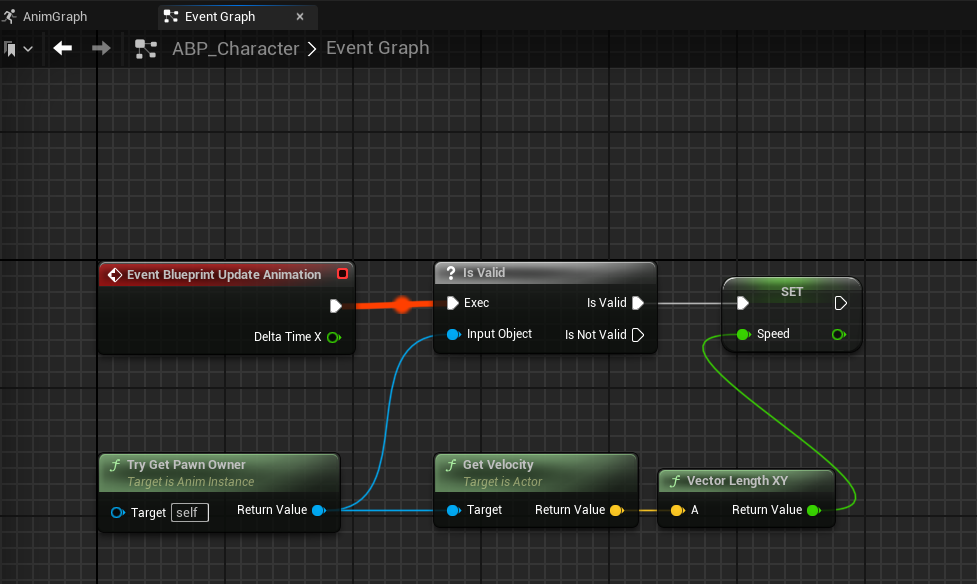Click the Event Graph tab graph icon
The height and width of the screenshot is (584, 977).
pos(171,16)
